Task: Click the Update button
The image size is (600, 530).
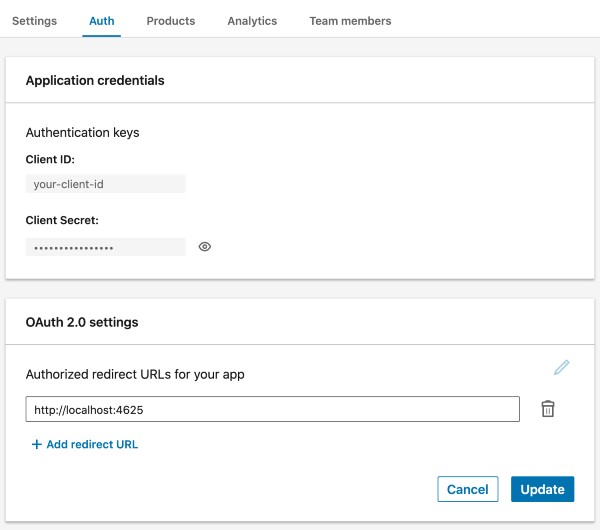Action: point(542,489)
